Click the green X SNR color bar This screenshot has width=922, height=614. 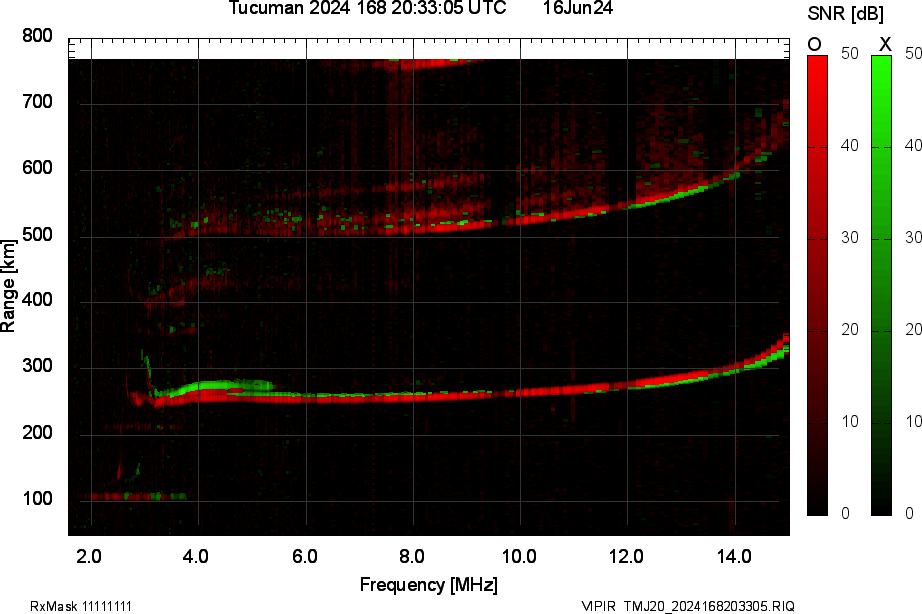881,285
